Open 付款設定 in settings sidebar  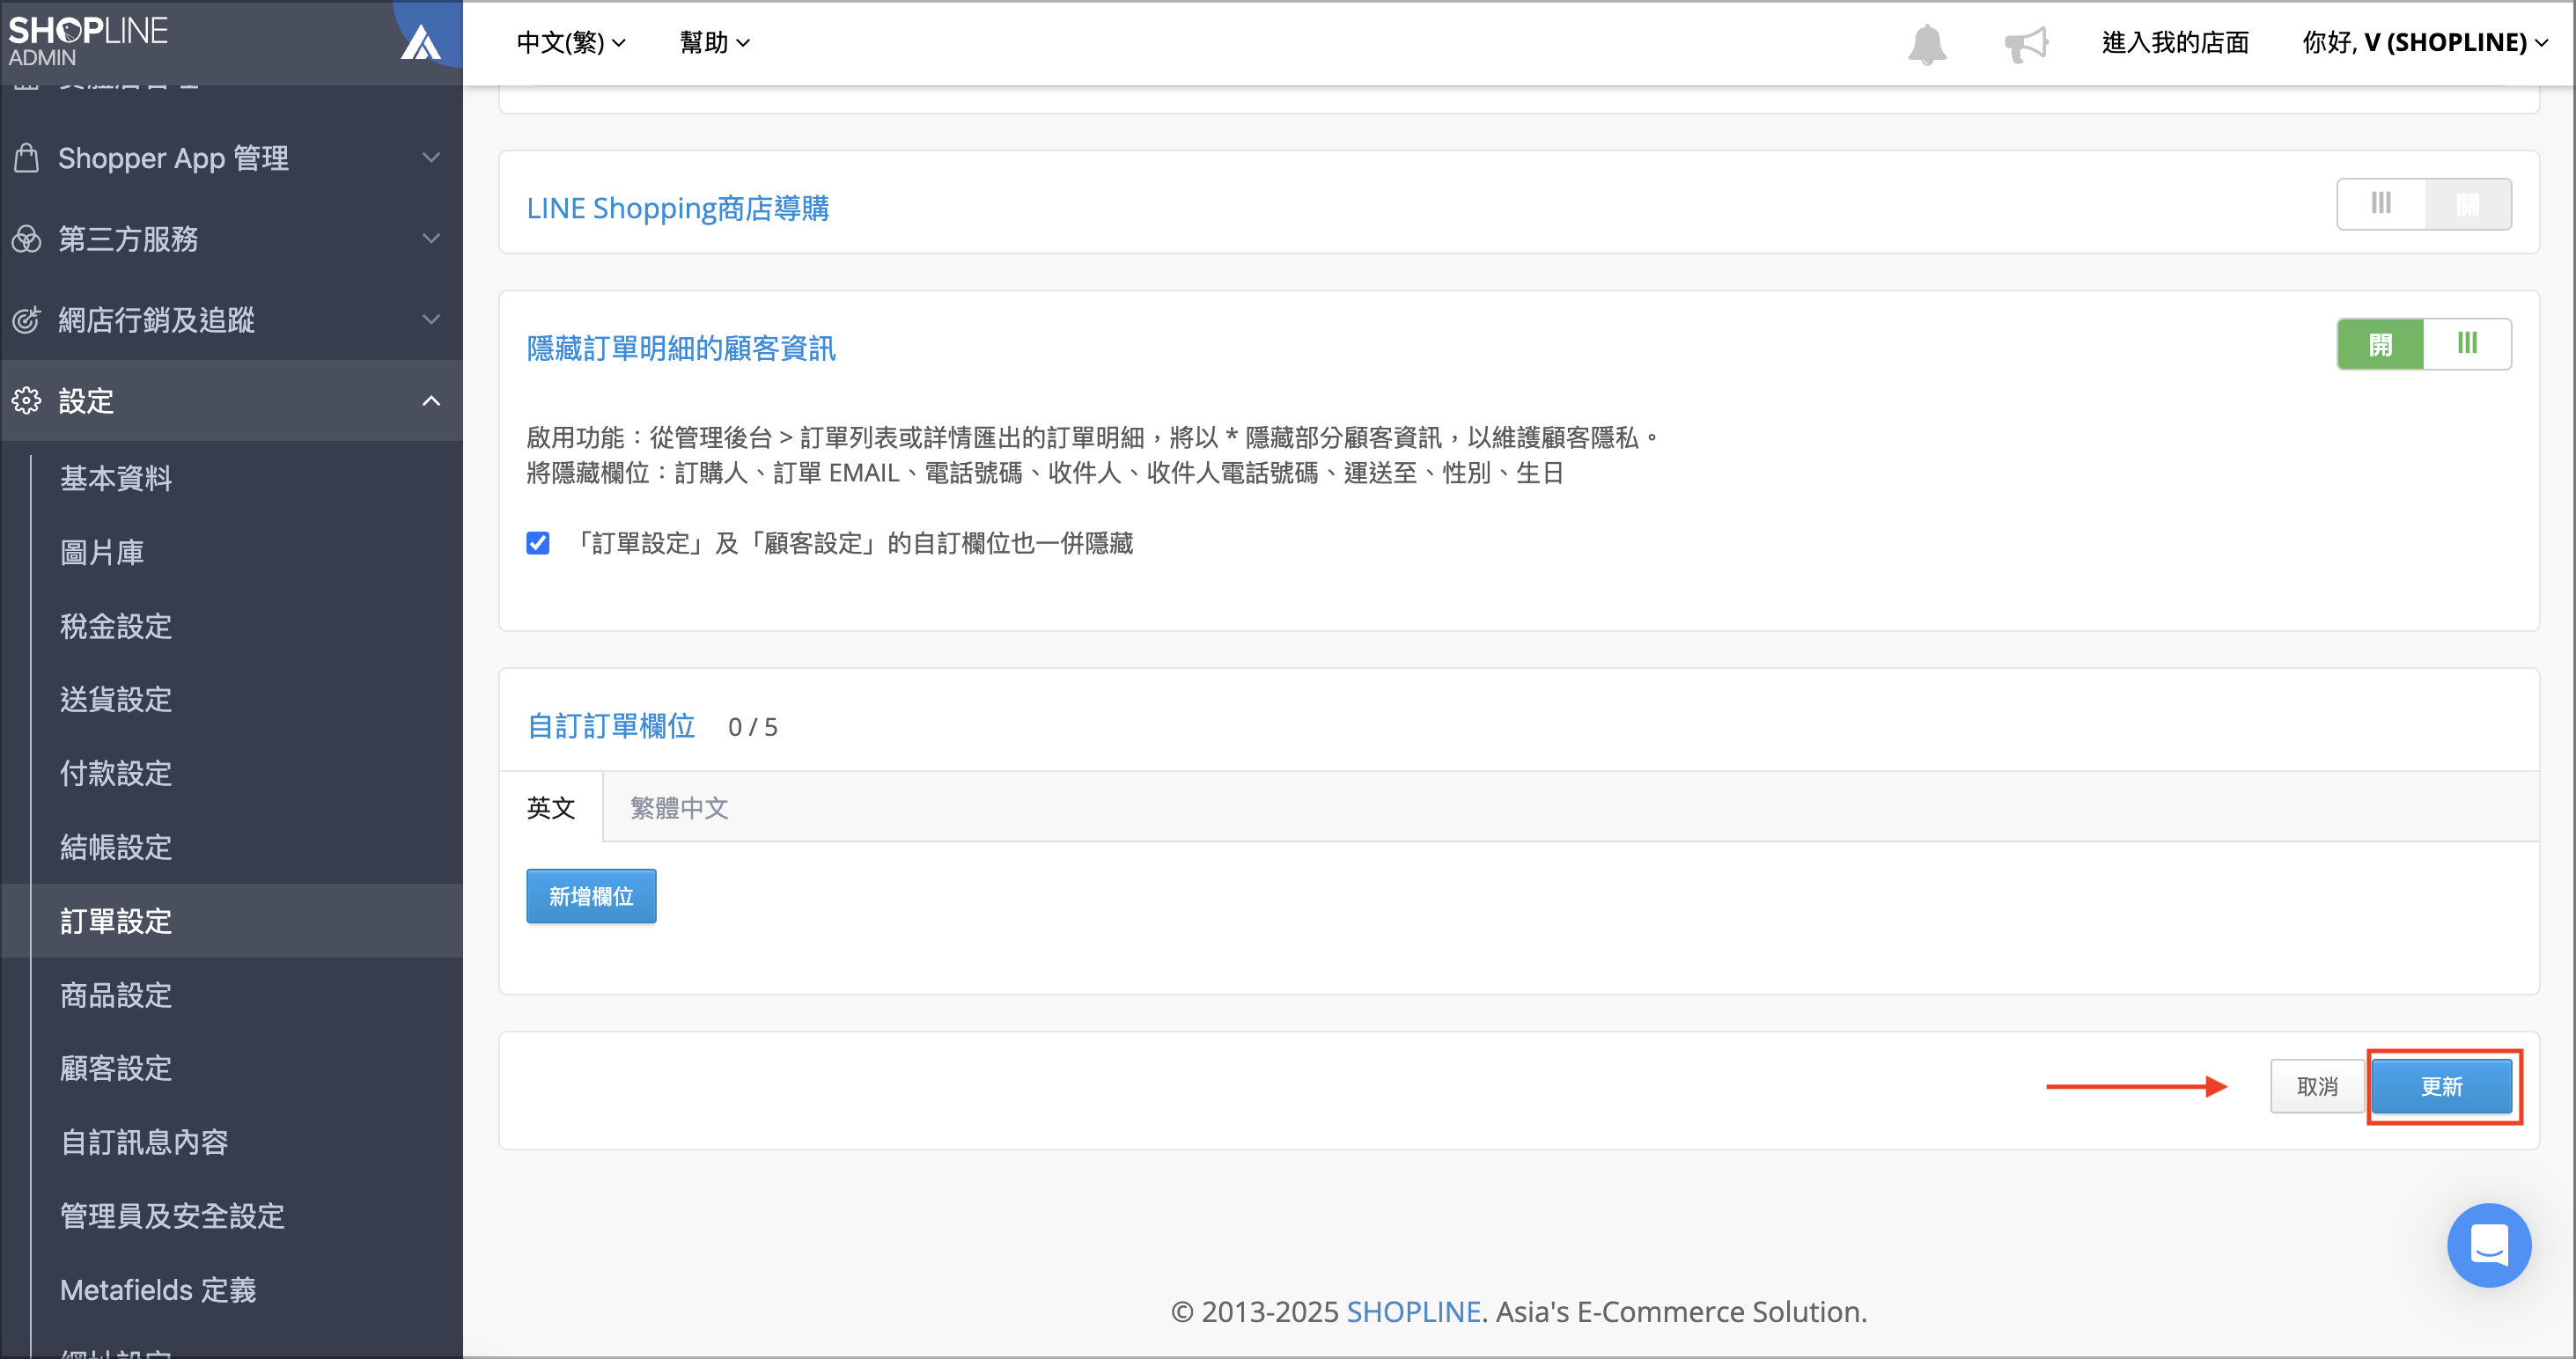(x=116, y=773)
